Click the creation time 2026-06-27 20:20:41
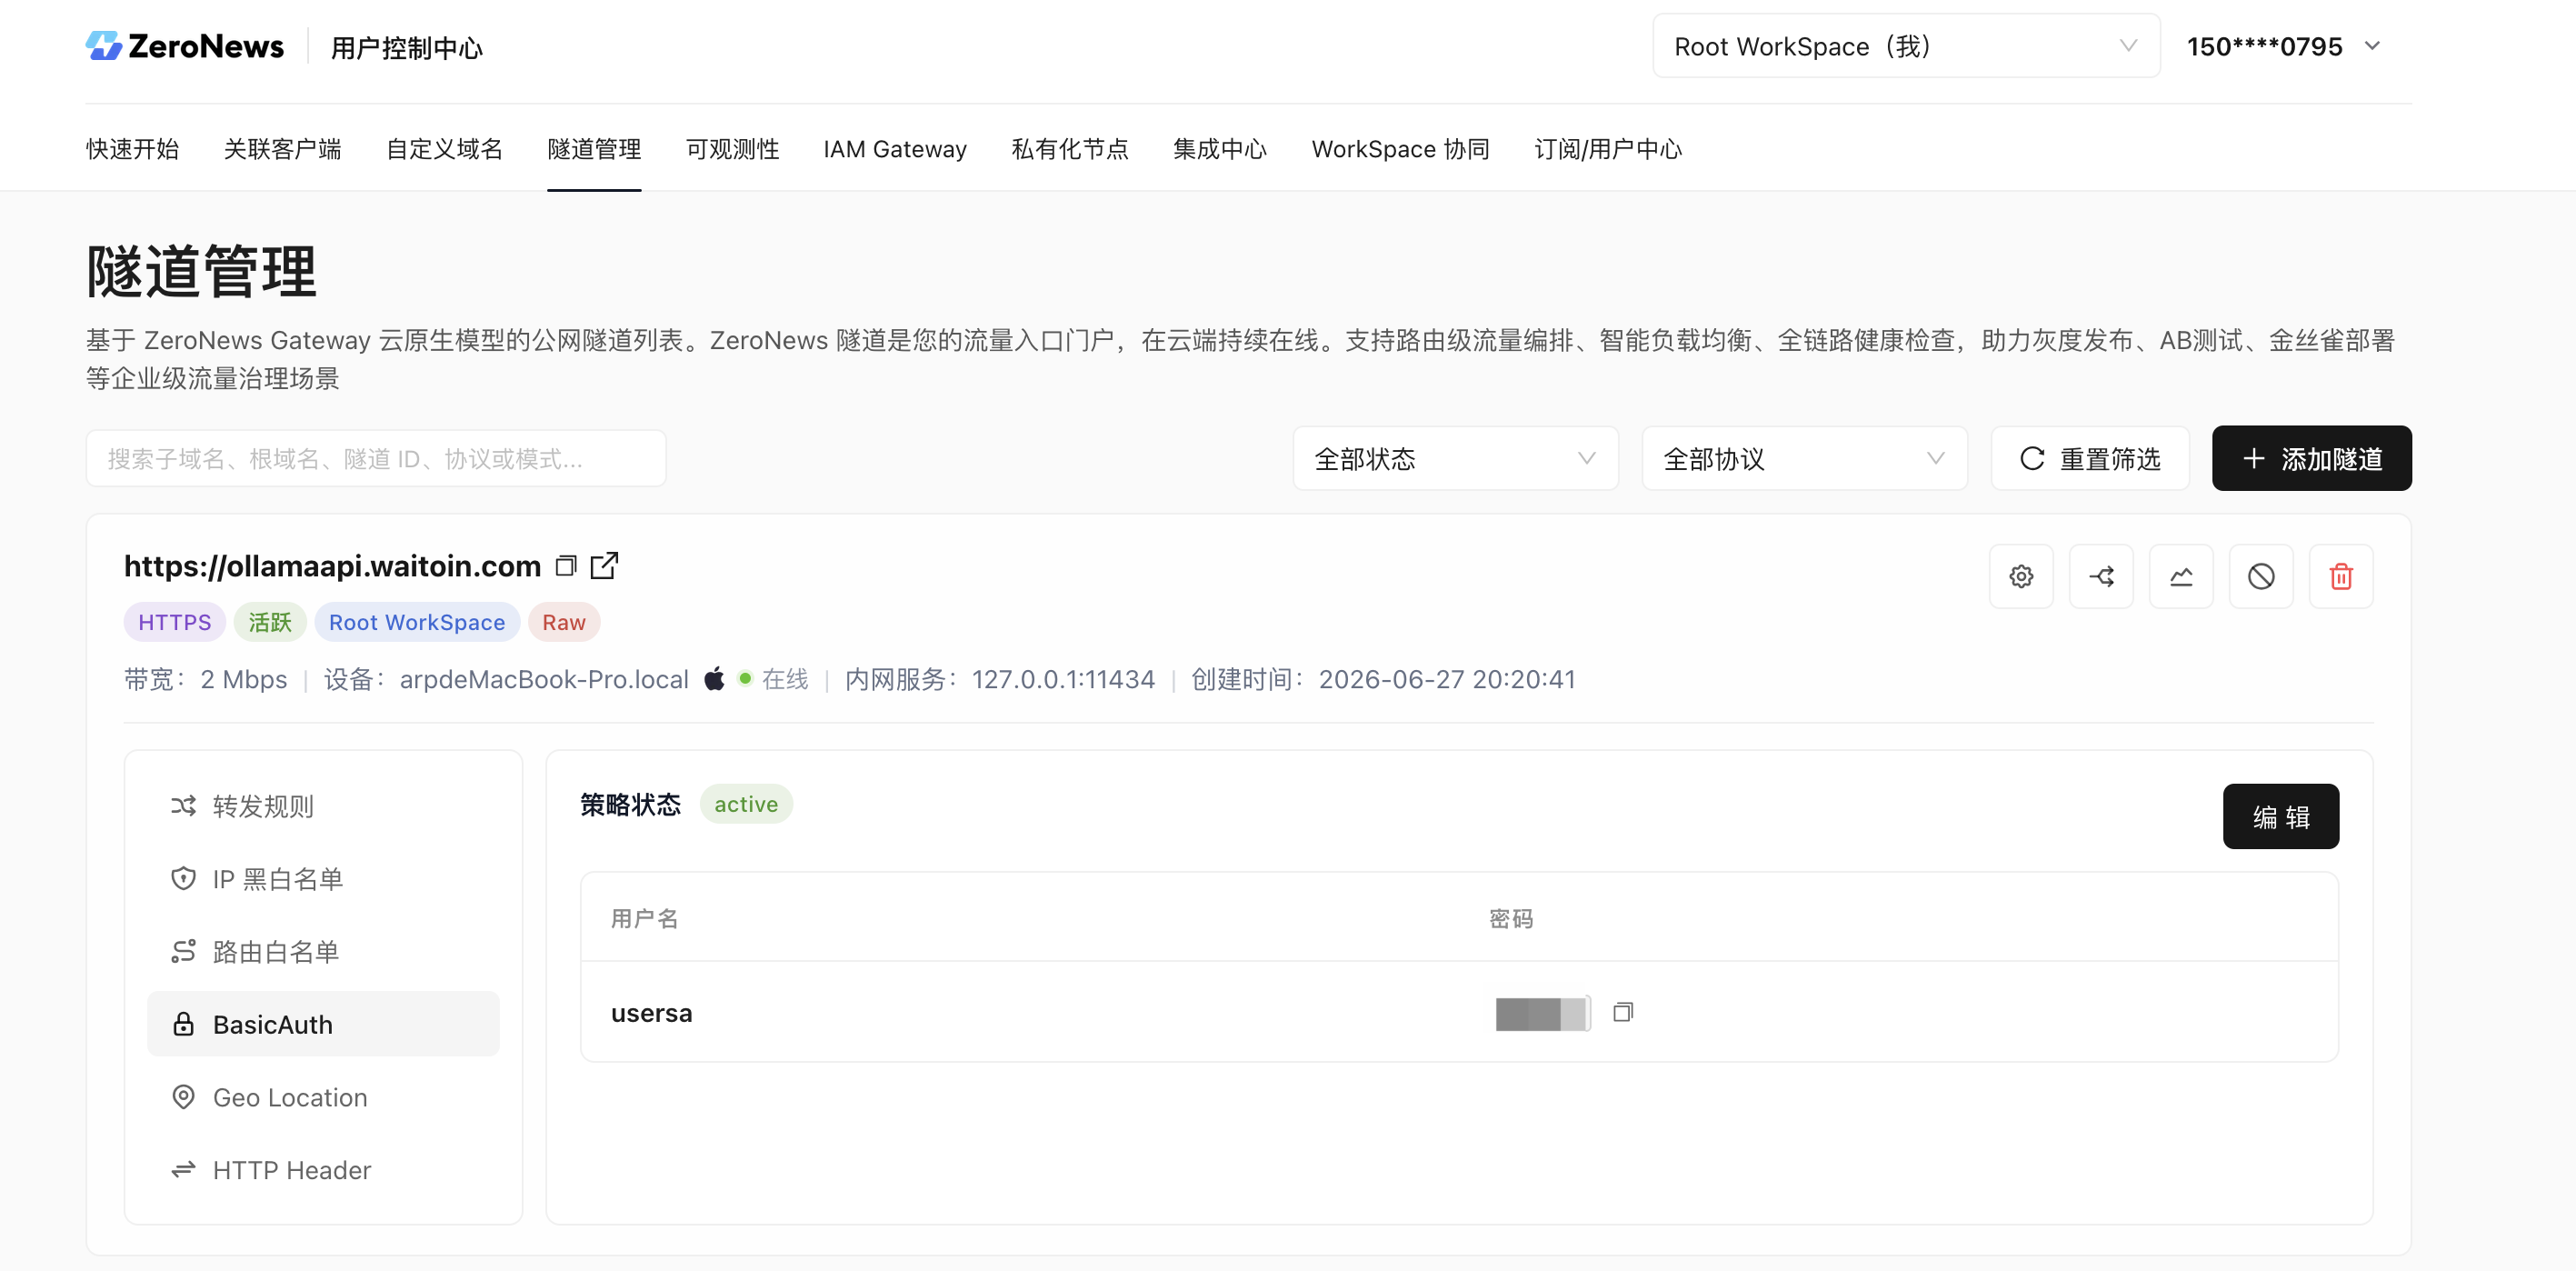The height and width of the screenshot is (1271, 2576). (x=1447, y=679)
